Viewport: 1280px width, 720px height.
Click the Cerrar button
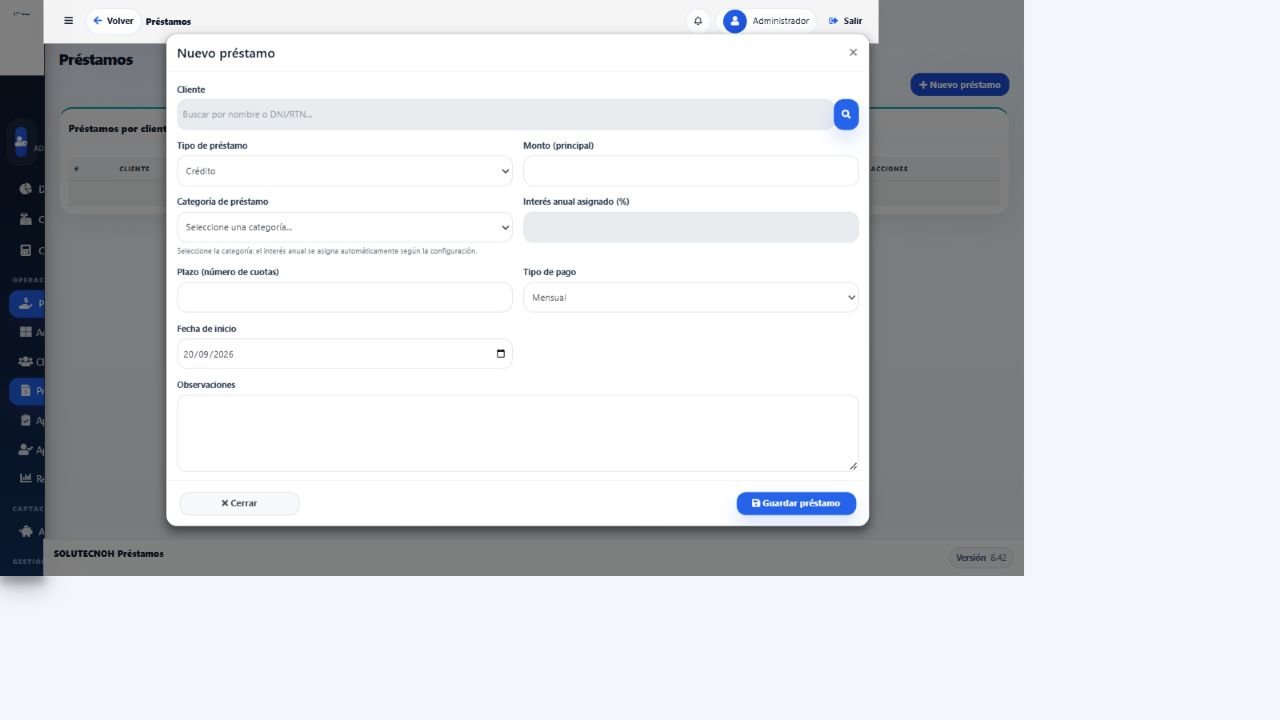click(239, 504)
